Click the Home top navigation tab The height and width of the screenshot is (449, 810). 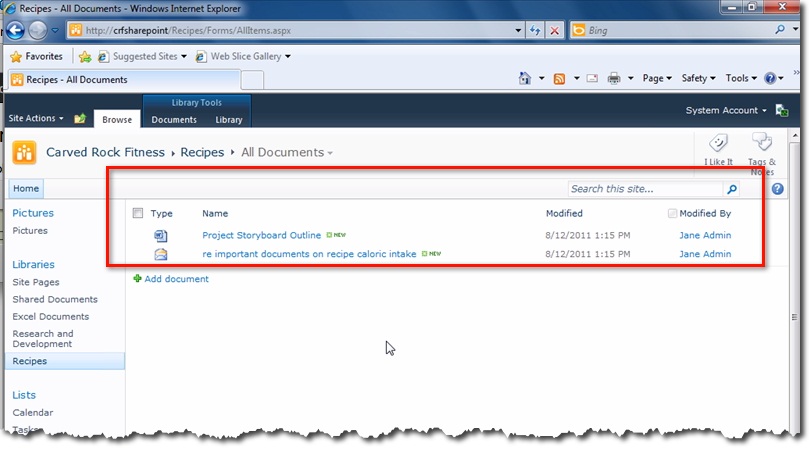point(26,189)
